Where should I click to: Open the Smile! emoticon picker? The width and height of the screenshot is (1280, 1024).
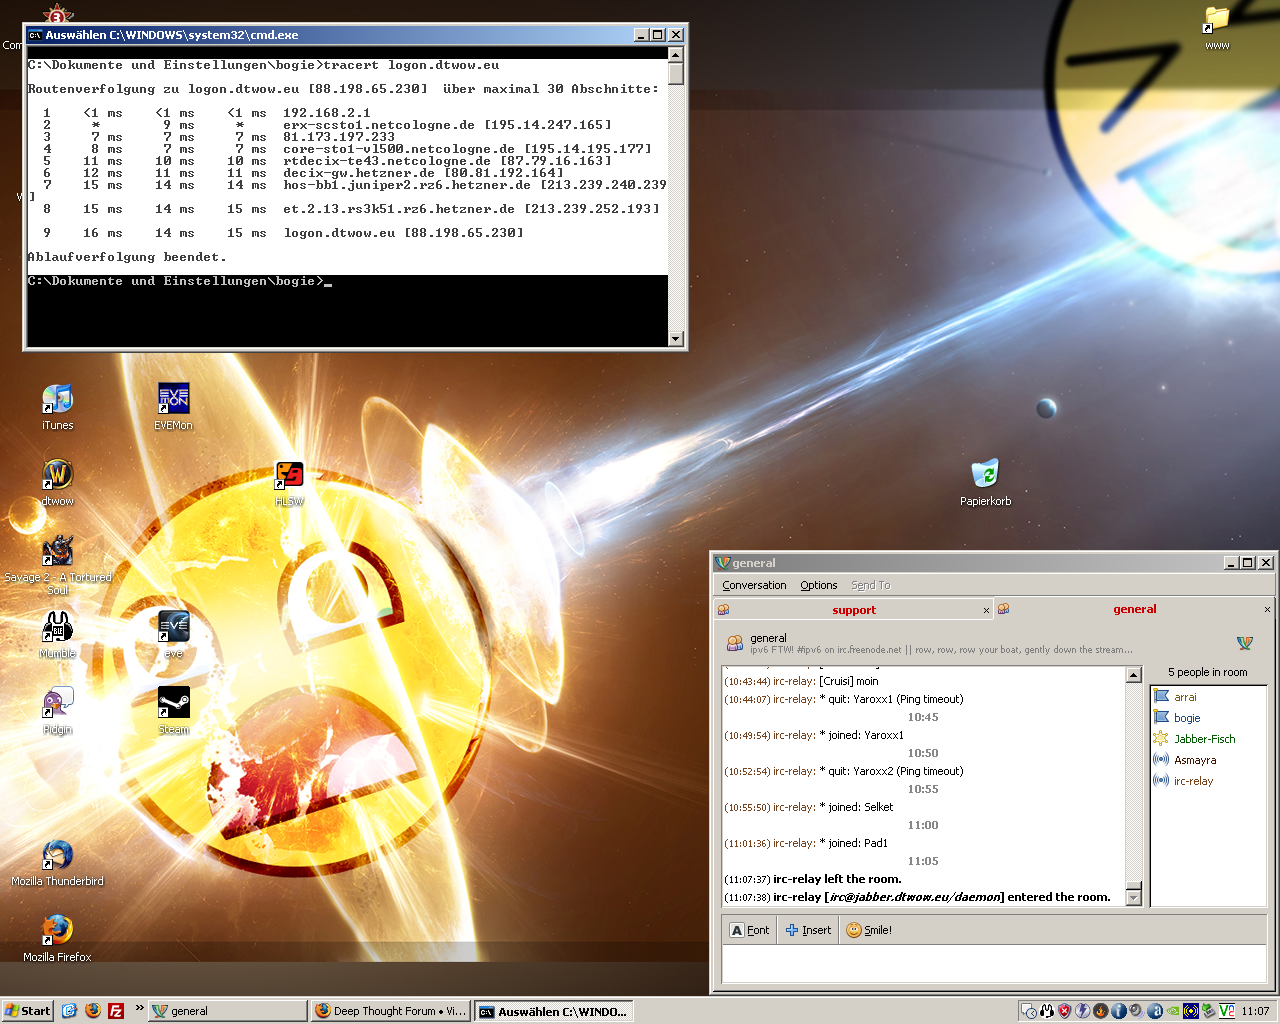[x=868, y=930]
